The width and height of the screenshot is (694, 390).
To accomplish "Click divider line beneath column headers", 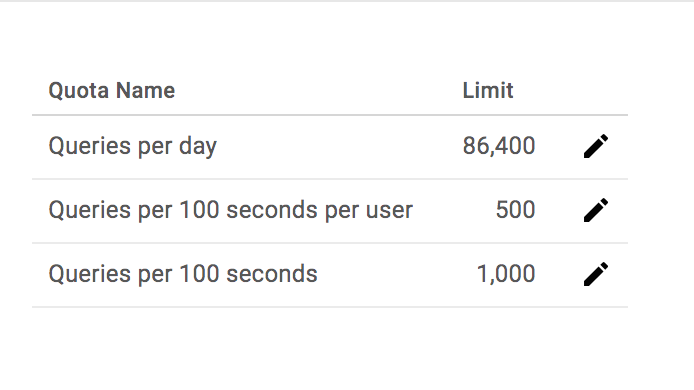I will tap(330, 115).
